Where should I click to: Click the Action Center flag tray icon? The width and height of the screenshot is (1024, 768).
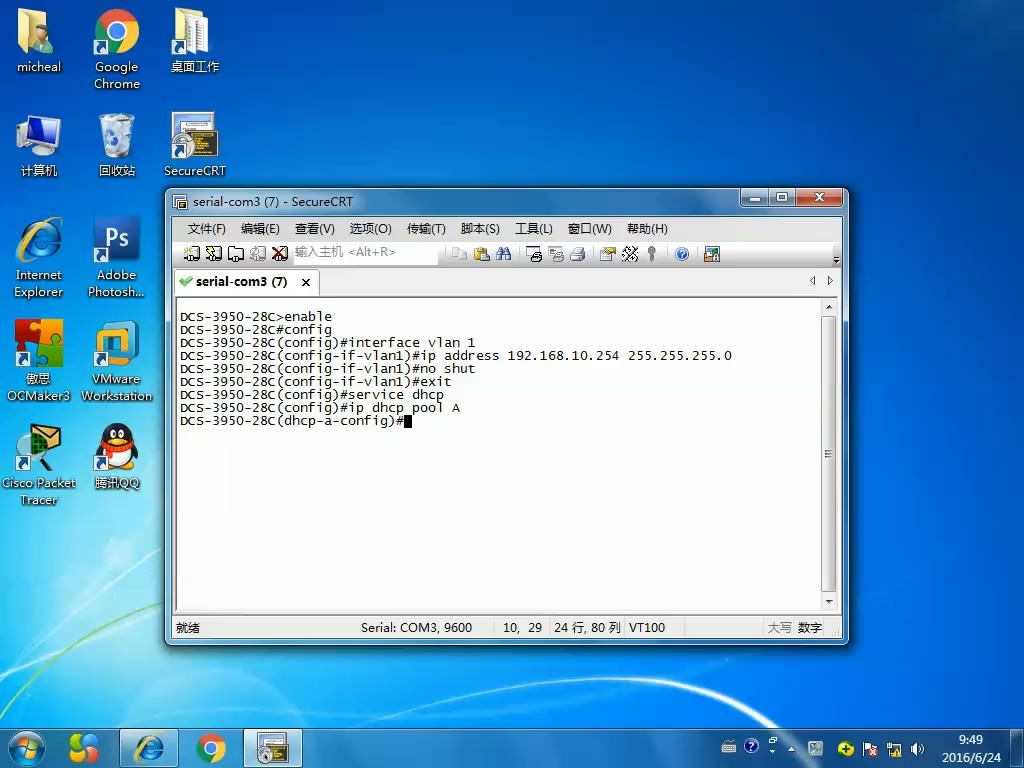pyautogui.click(x=869, y=749)
